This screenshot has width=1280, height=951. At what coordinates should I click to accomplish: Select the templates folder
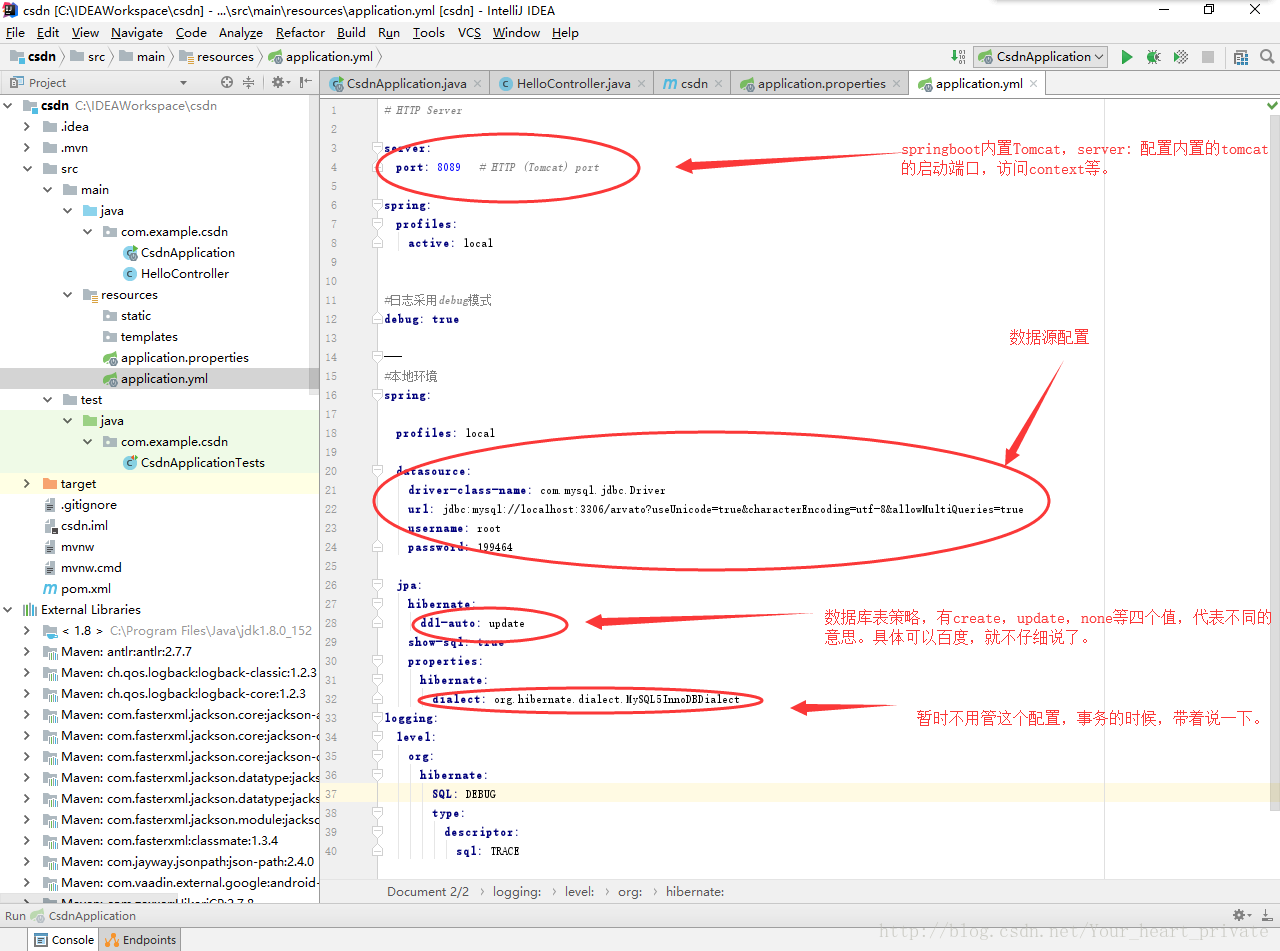(140, 336)
